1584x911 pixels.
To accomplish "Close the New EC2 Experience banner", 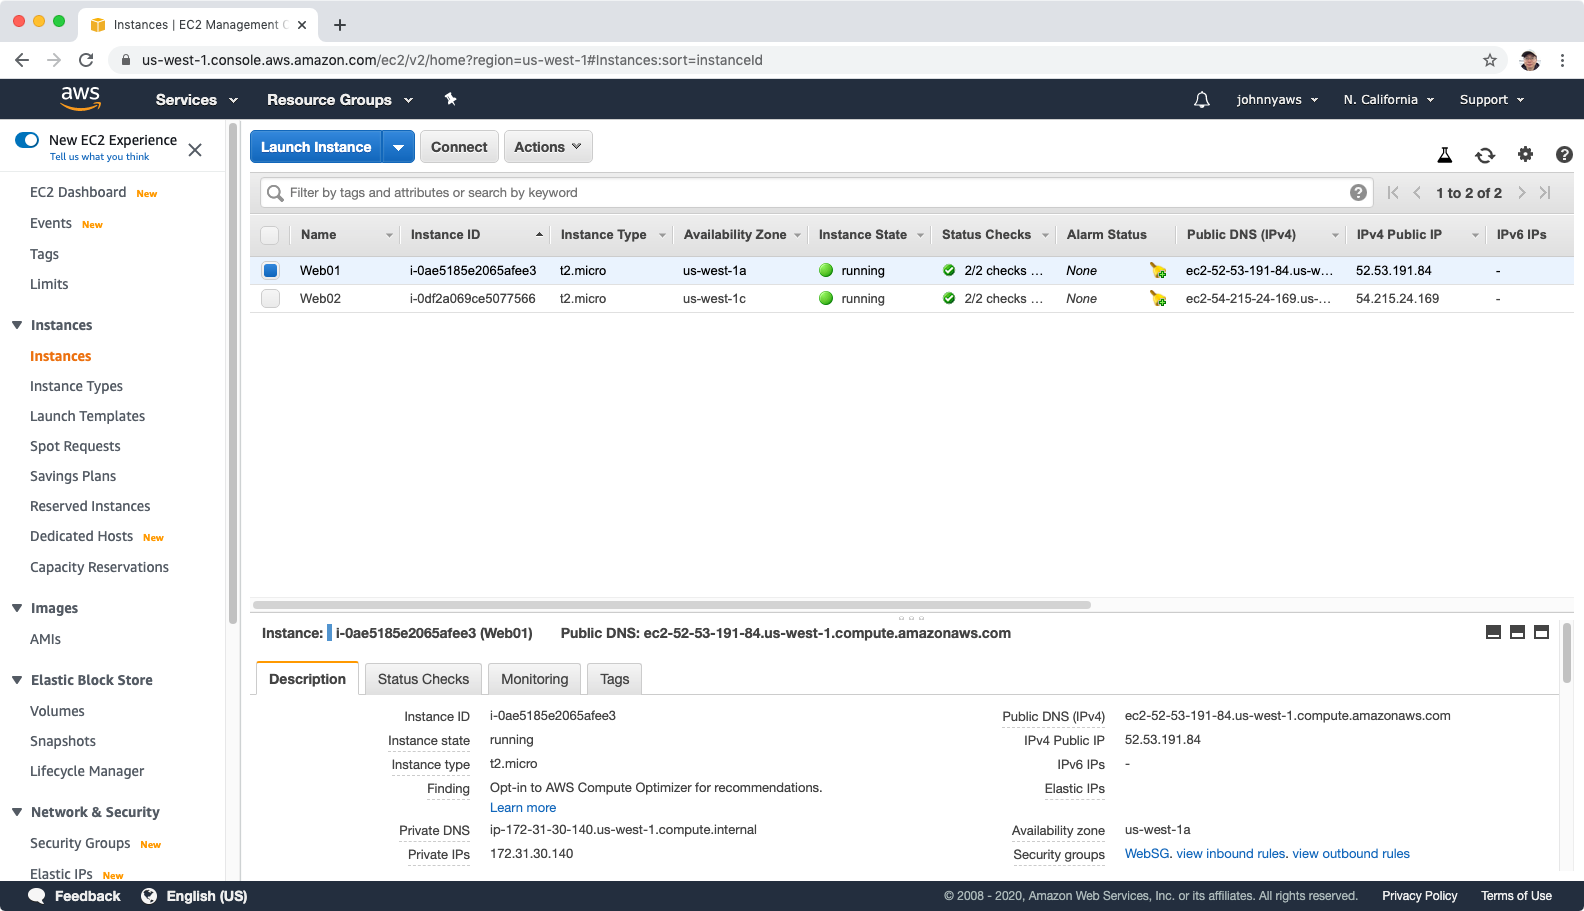I will pos(195,150).
